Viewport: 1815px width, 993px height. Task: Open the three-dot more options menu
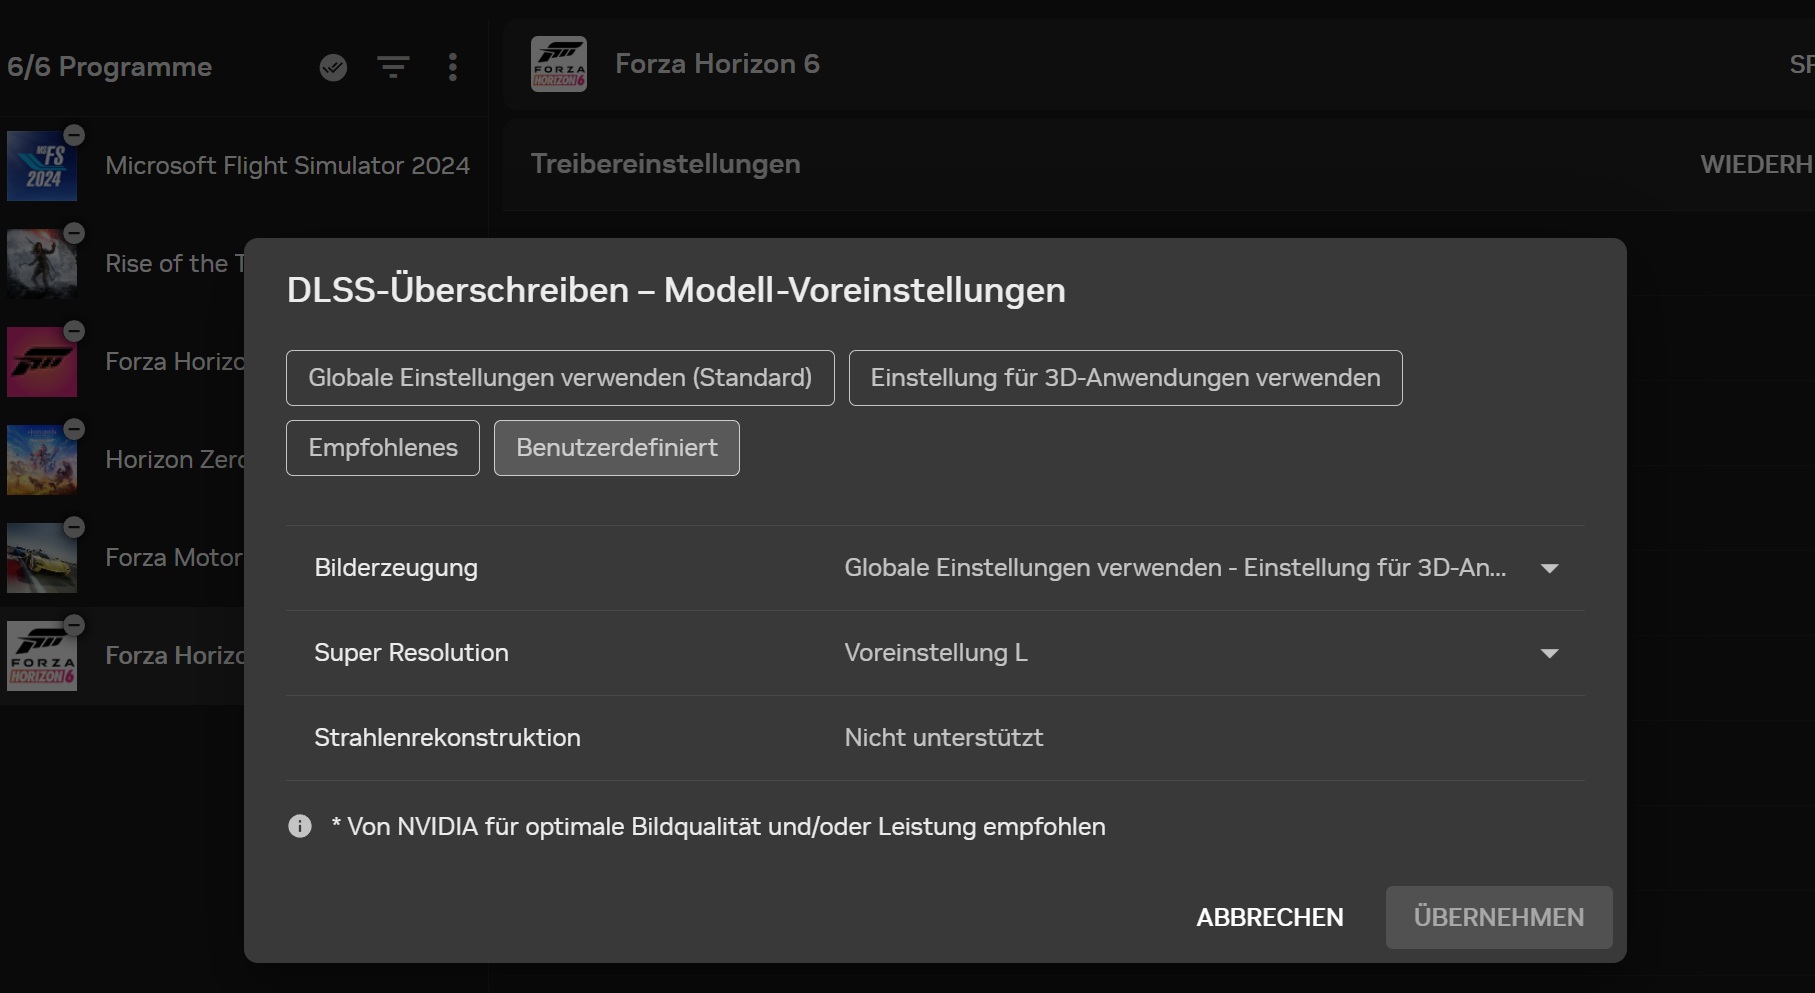pyautogui.click(x=453, y=67)
